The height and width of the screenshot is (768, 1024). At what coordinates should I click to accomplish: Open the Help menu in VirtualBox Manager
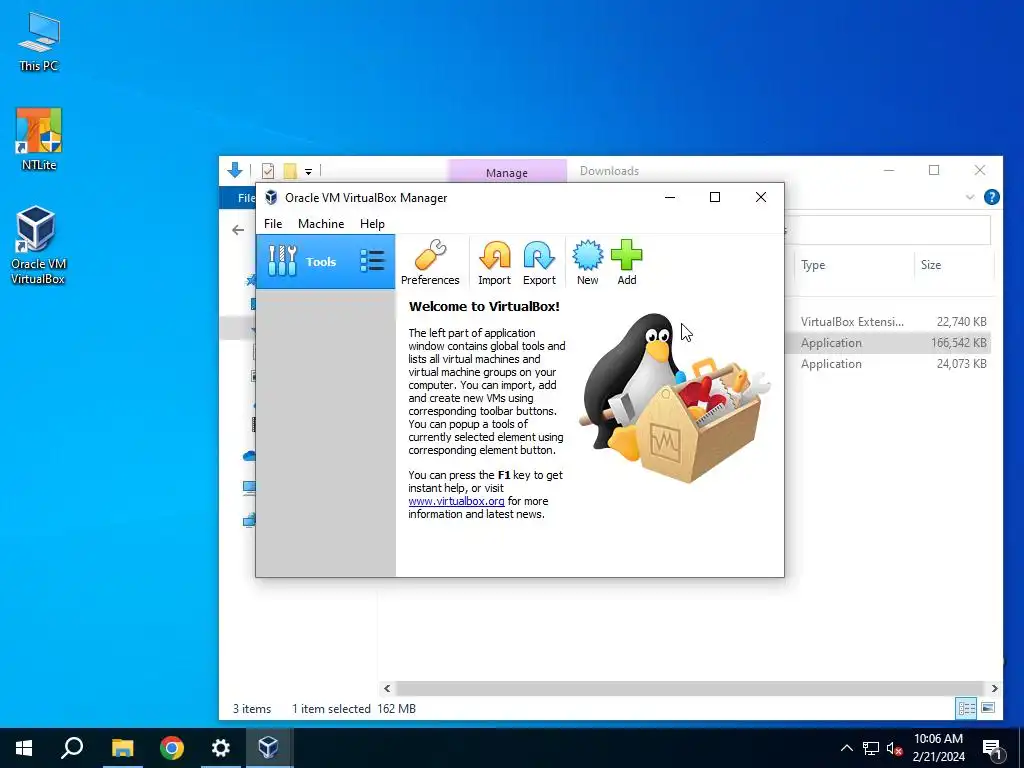pos(372,223)
